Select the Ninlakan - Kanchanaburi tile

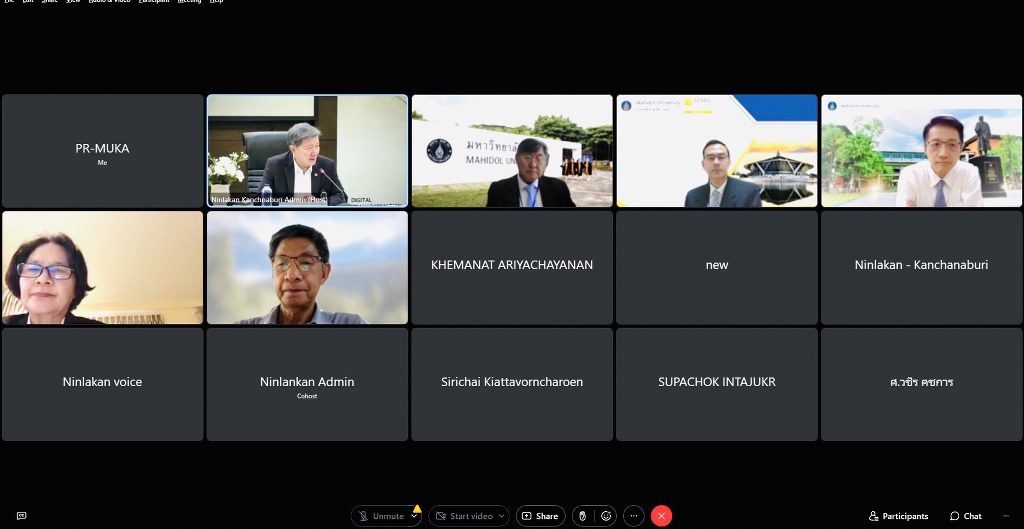921,268
